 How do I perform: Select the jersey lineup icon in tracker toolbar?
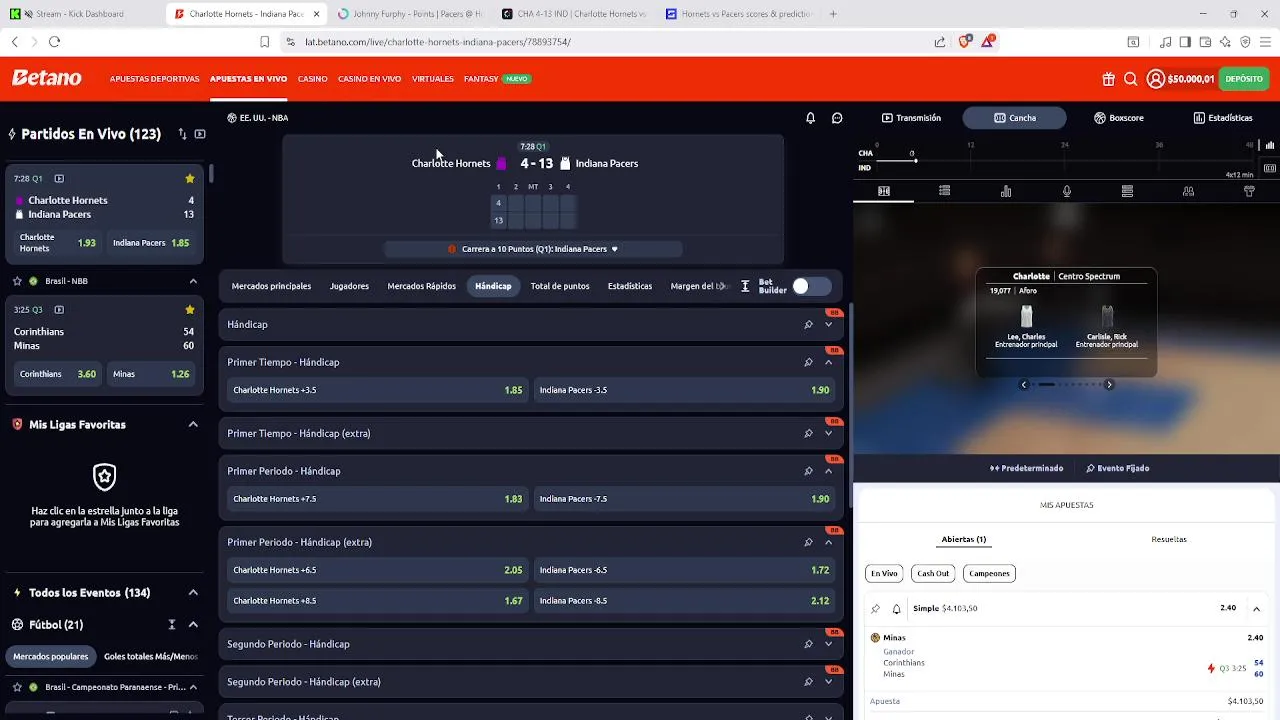[x=1249, y=191]
